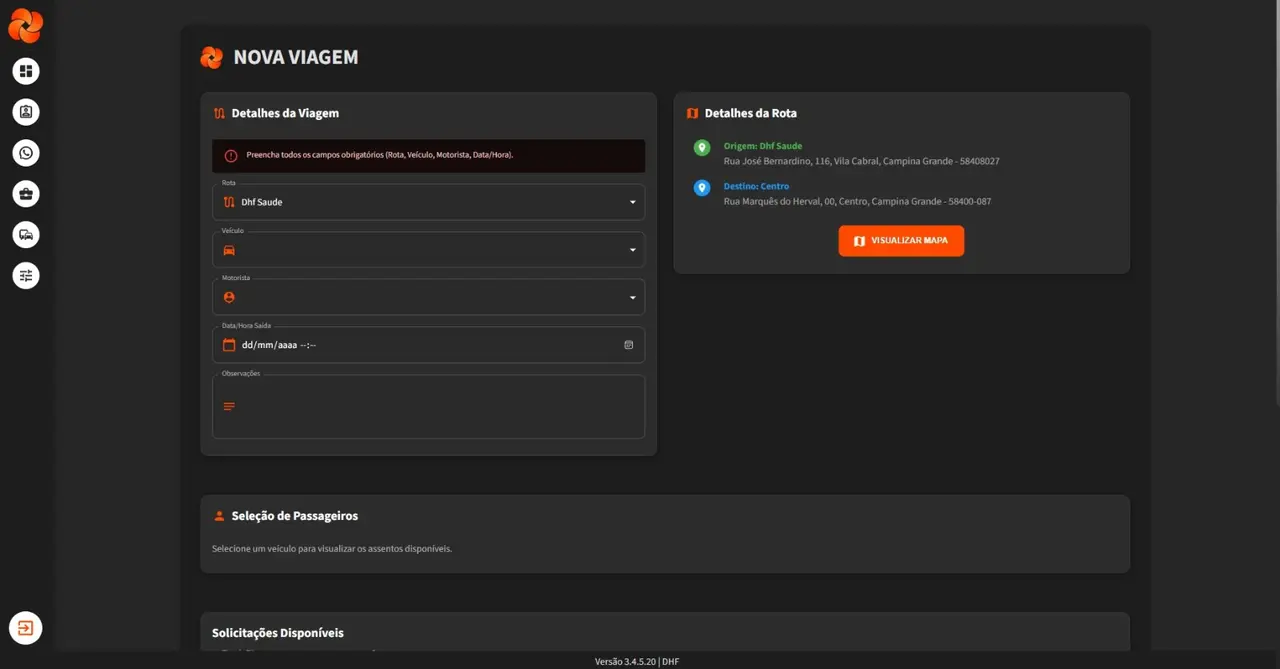Open the Rota dropdown showing Dhf Saude
The width and height of the screenshot is (1280, 669).
point(428,202)
